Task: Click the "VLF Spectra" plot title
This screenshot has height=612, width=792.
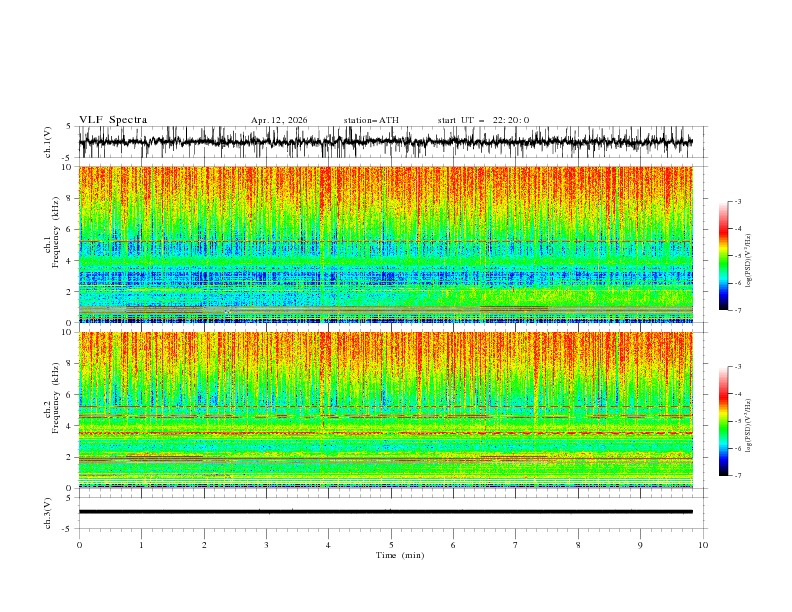Action: pos(113,120)
